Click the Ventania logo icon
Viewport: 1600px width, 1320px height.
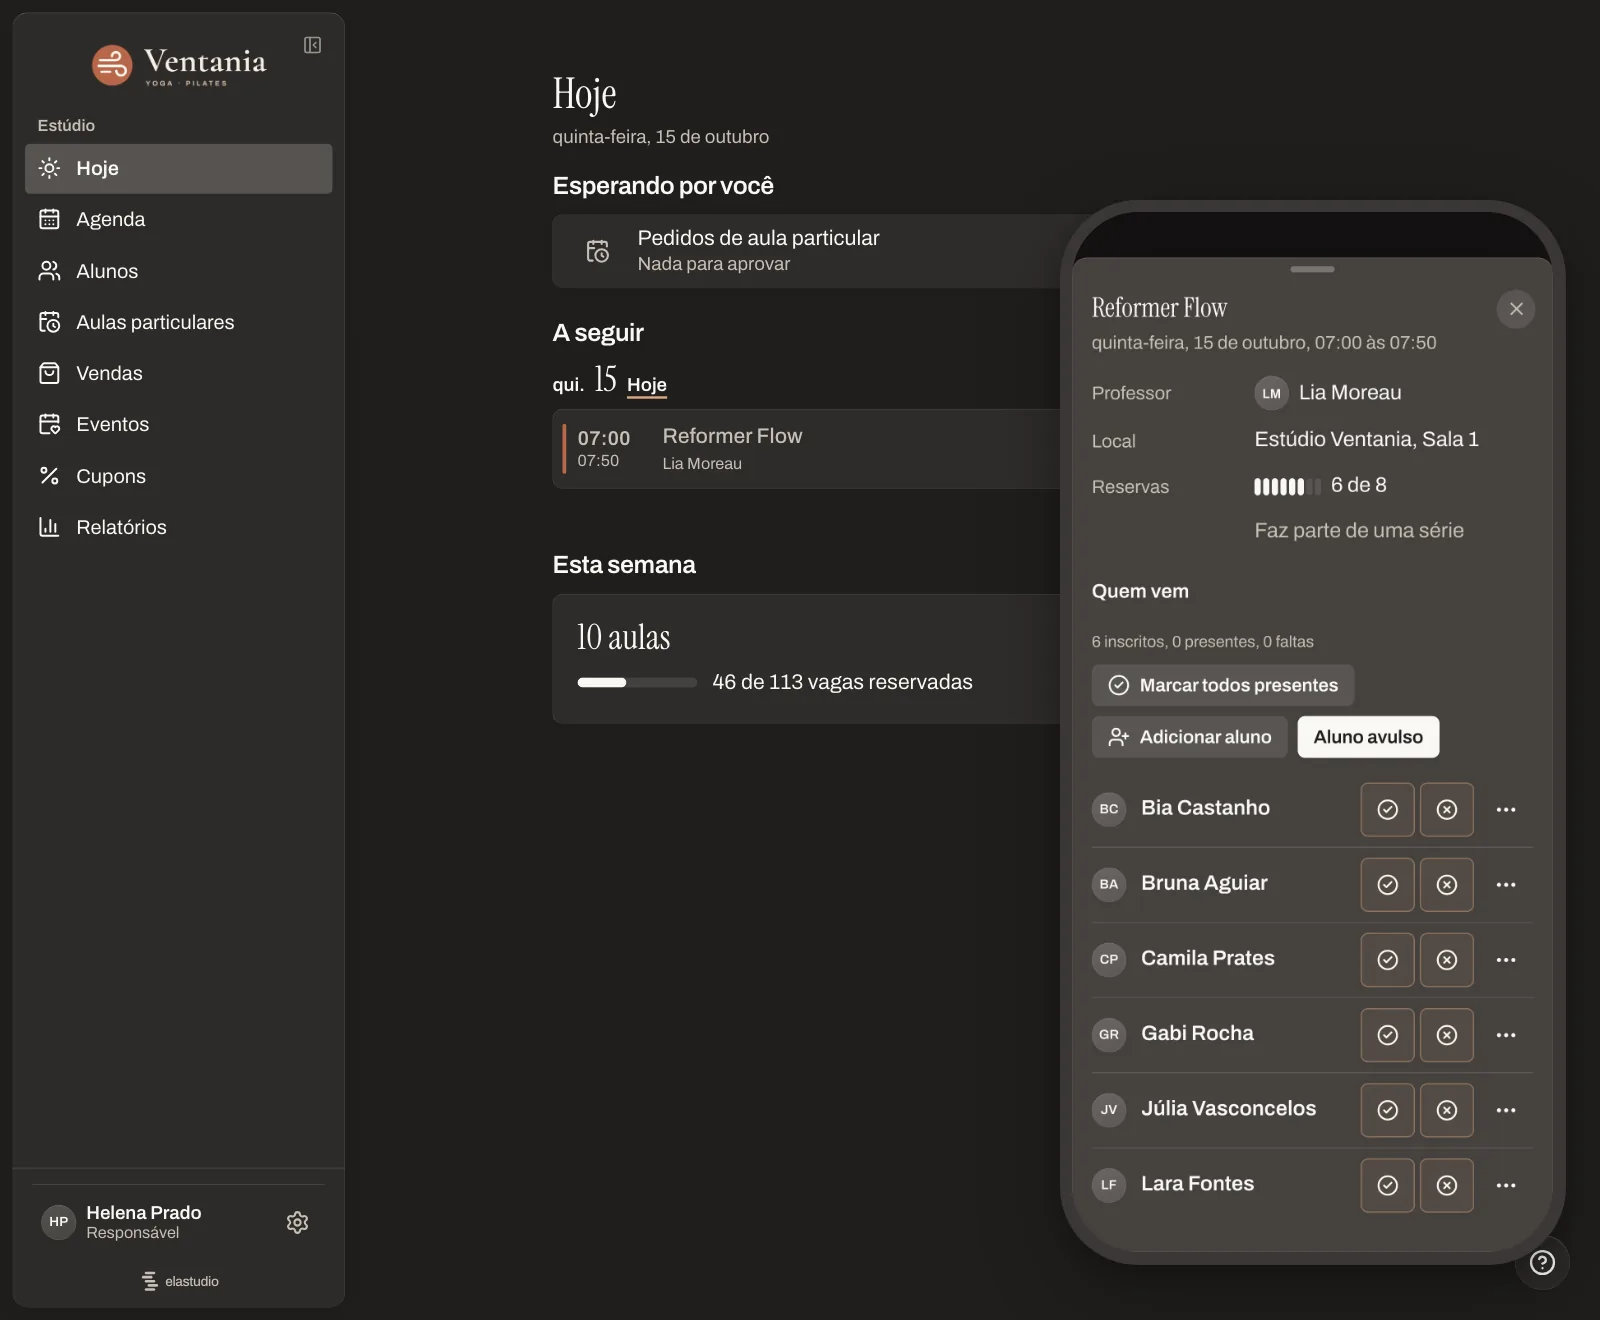click(112, 65)
